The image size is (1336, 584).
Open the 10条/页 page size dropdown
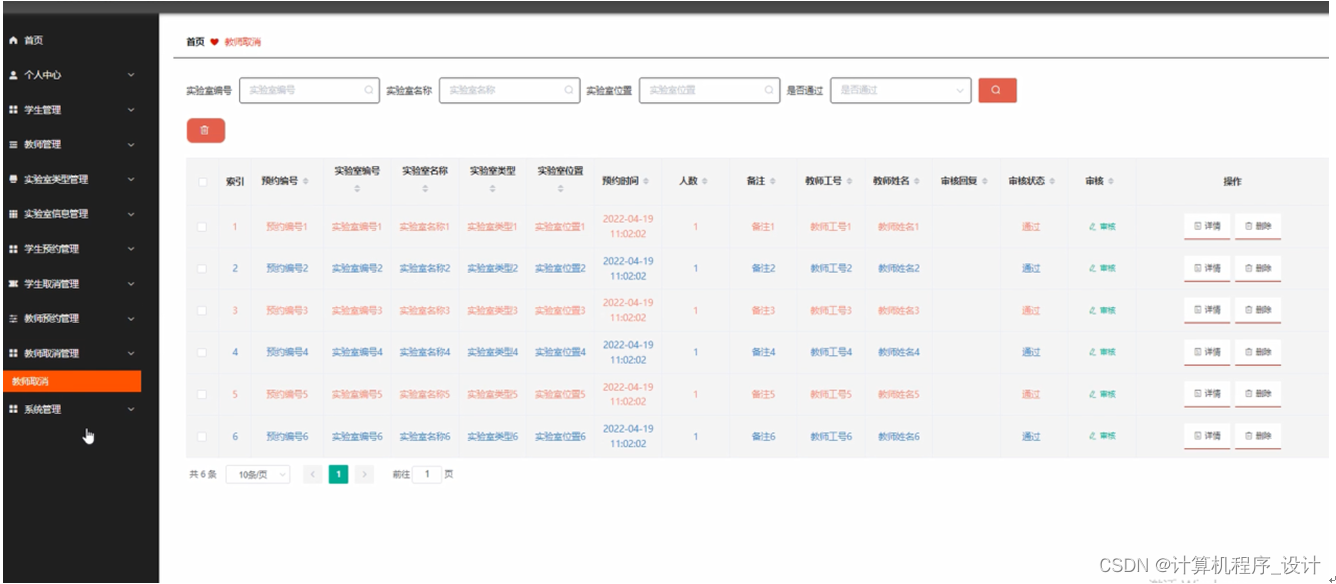click(x=258, y=474)
